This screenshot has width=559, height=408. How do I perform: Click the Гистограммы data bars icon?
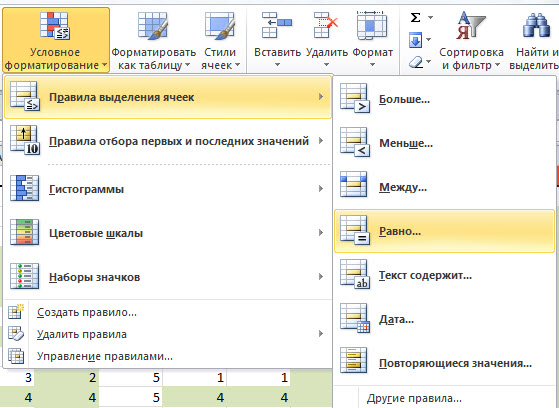click(x=24, y=188)
